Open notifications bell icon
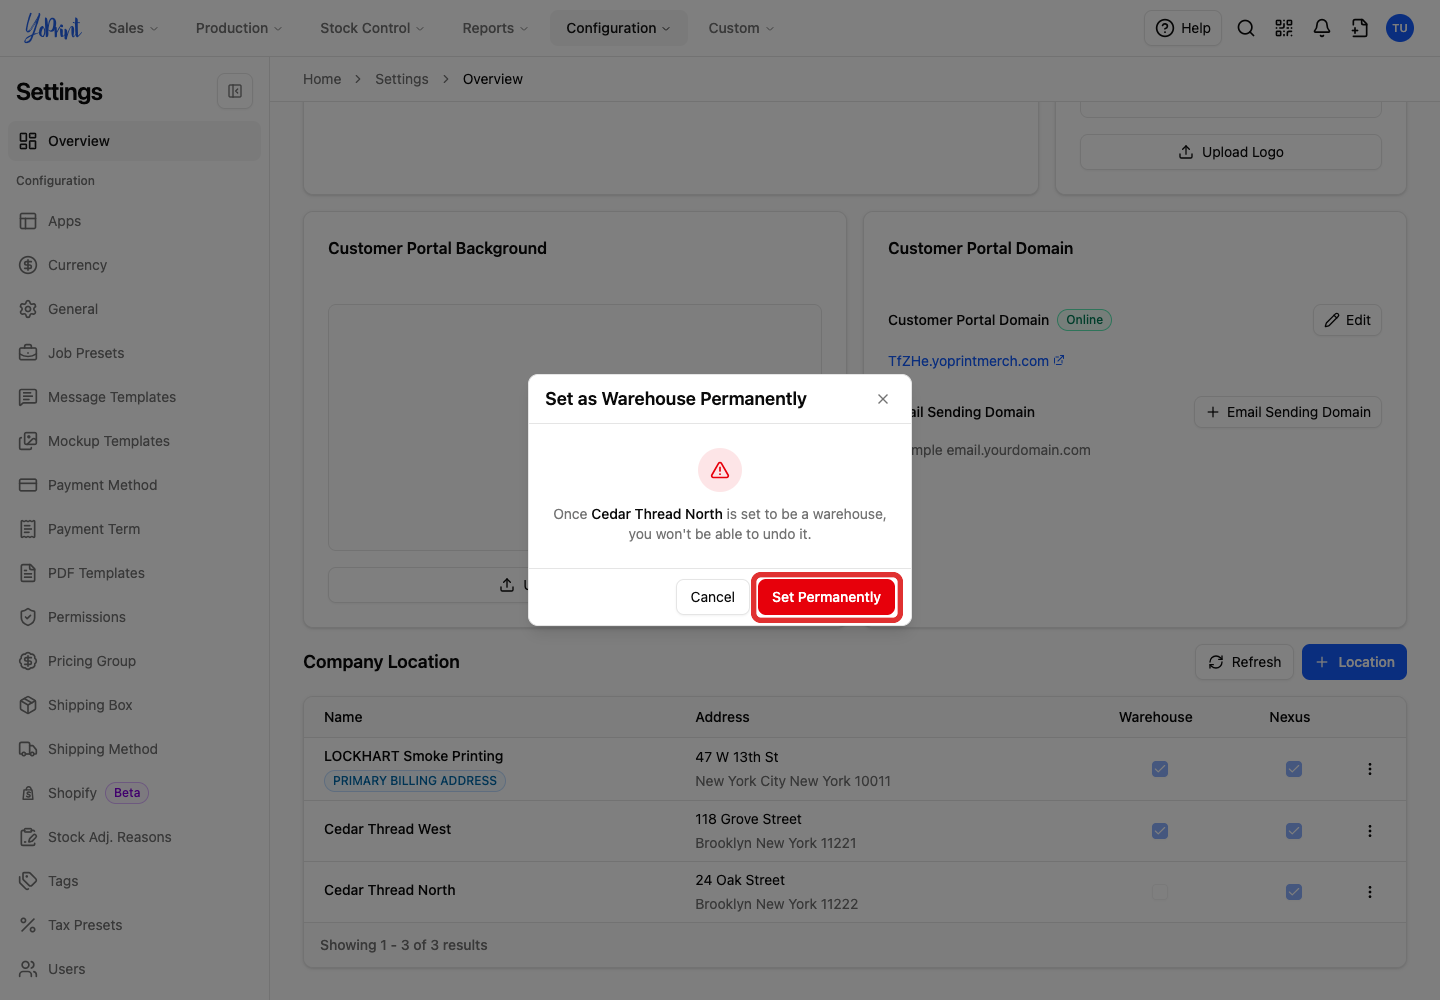 1322,28
